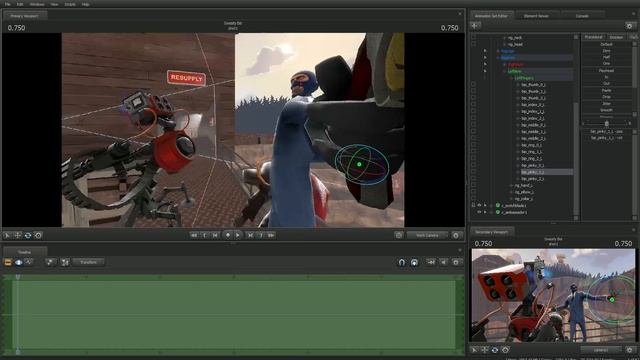Screen dimensions: 640x360
Task: Check the lock box beside rig_neck
Action: click(x=473, y=38)
